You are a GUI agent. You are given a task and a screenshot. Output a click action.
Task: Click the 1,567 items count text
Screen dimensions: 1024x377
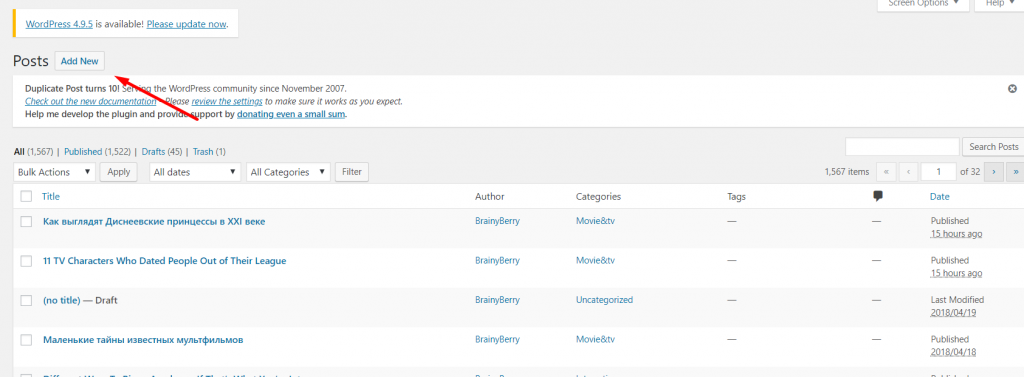coord(847,172)
